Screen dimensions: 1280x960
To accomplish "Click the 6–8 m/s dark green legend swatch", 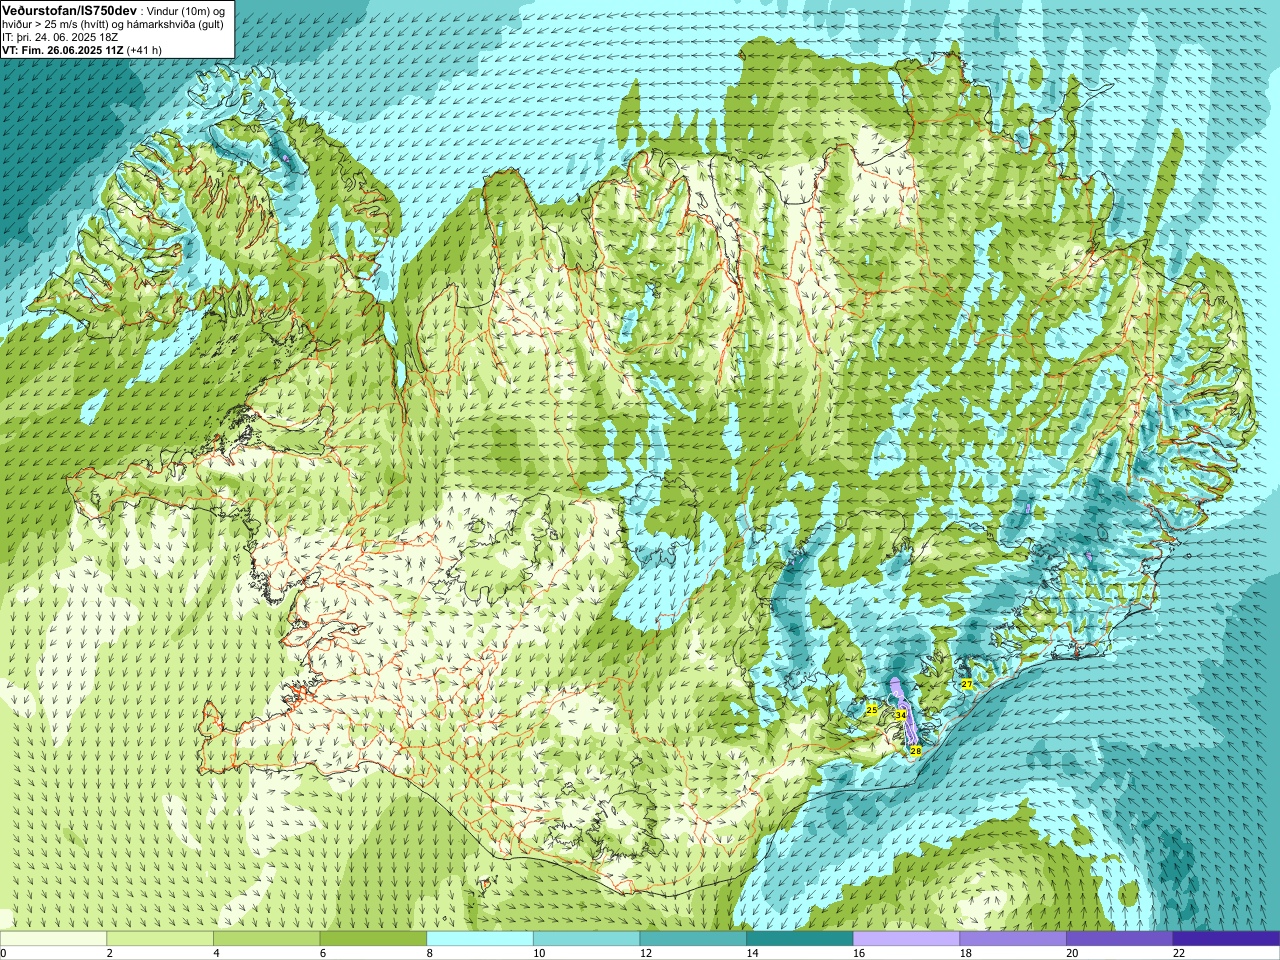I will click(x=373, y=939).
